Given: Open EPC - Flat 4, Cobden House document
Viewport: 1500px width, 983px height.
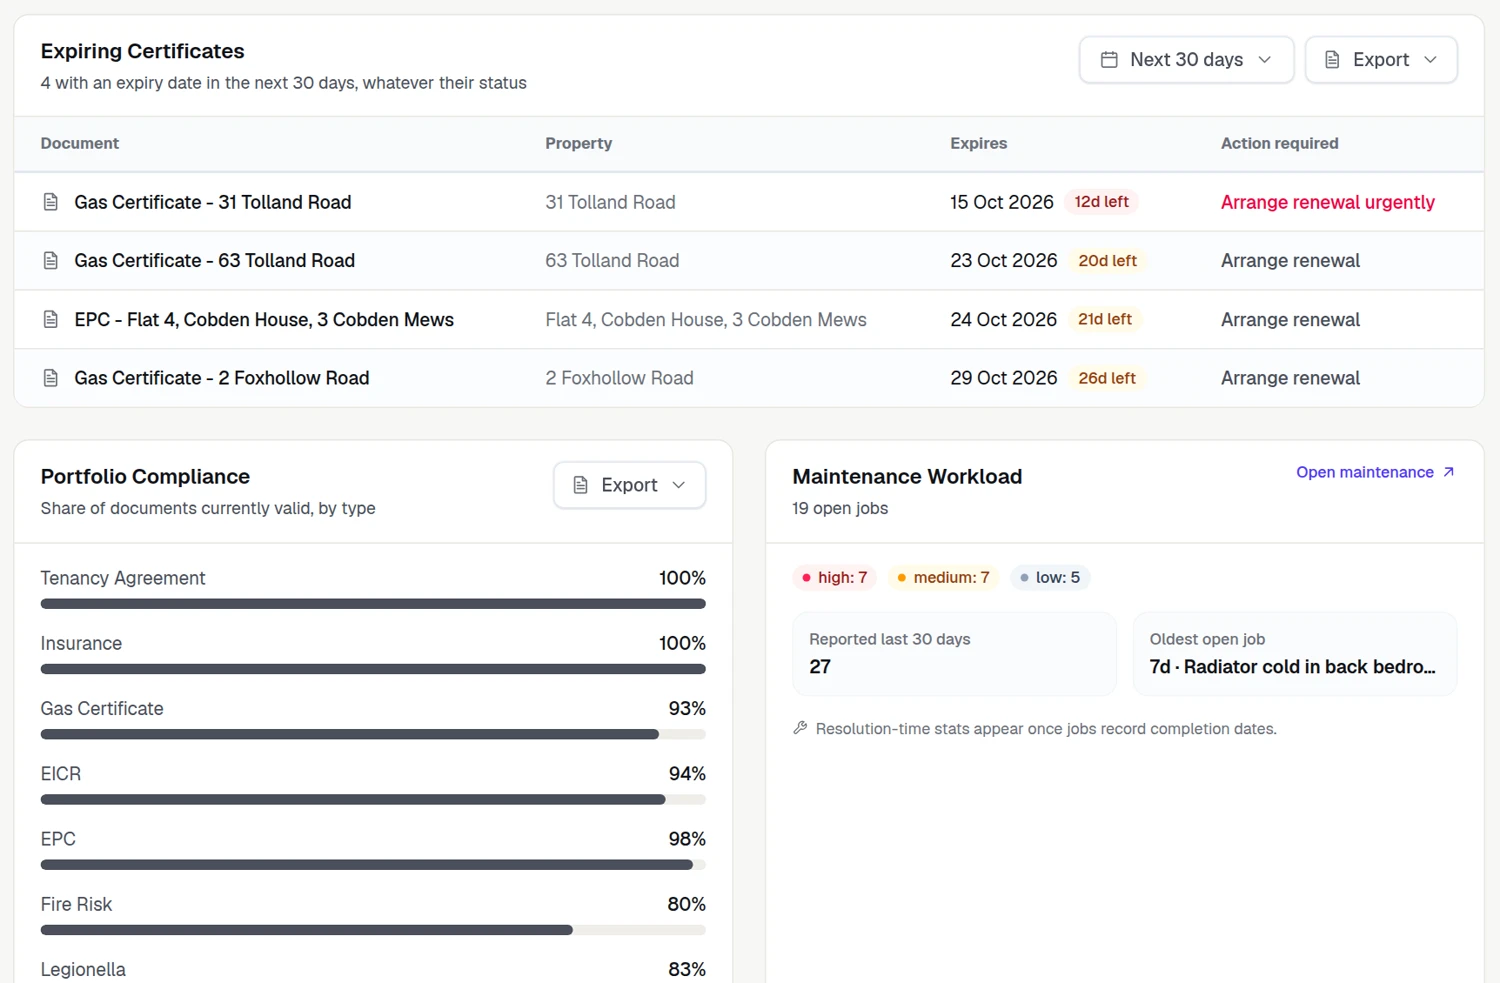Looking at the screenshot, I should pyautogui.click(x=264, y=320).
